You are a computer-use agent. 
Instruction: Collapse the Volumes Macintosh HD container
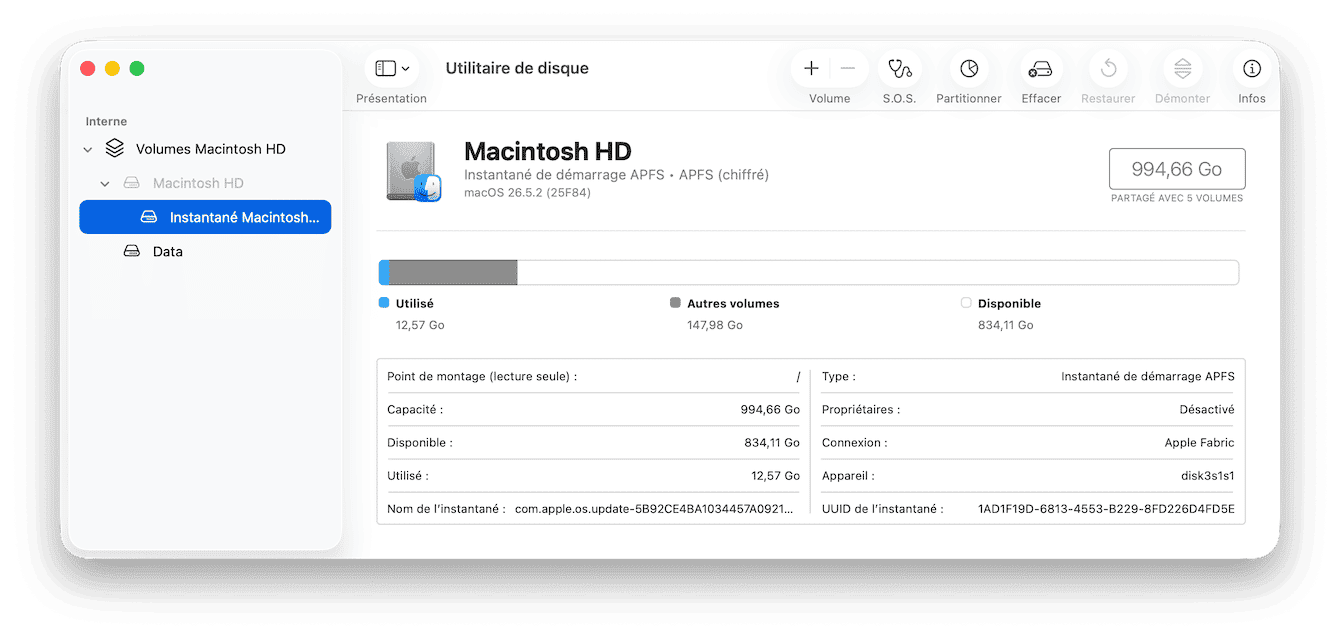point(88,149)
